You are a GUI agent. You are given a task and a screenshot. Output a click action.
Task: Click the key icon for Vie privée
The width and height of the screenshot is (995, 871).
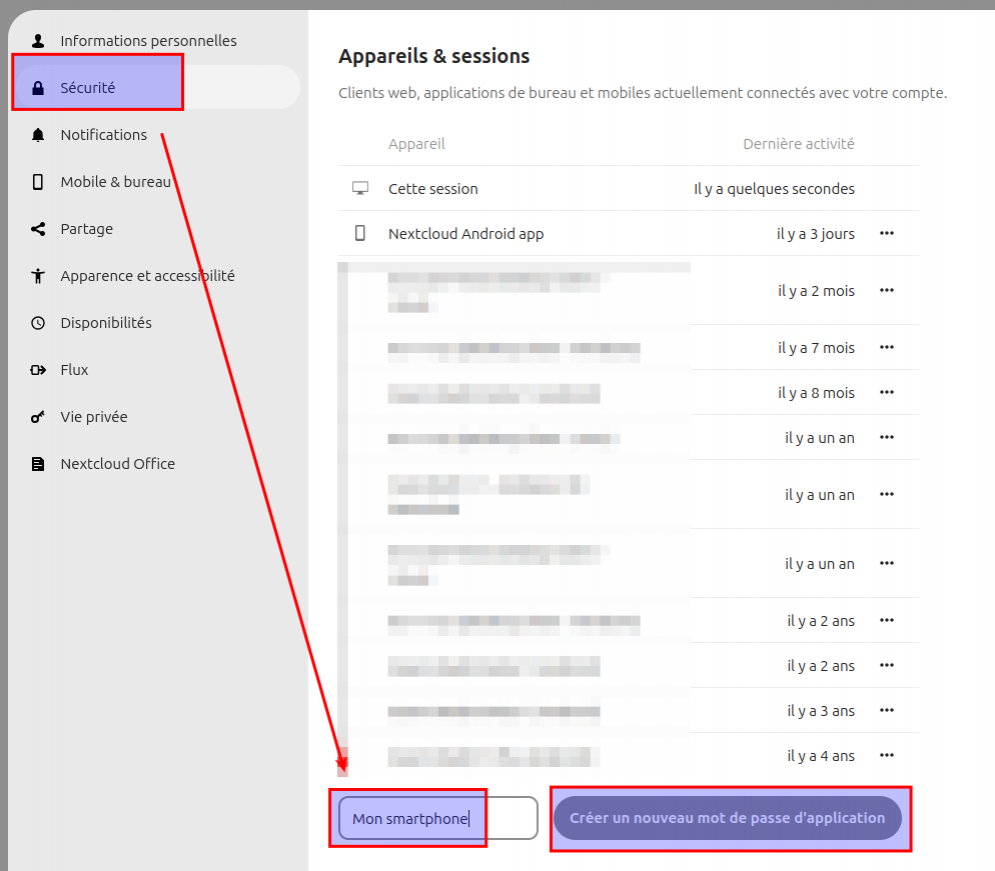pyautogui.click(x=38, y=417)
